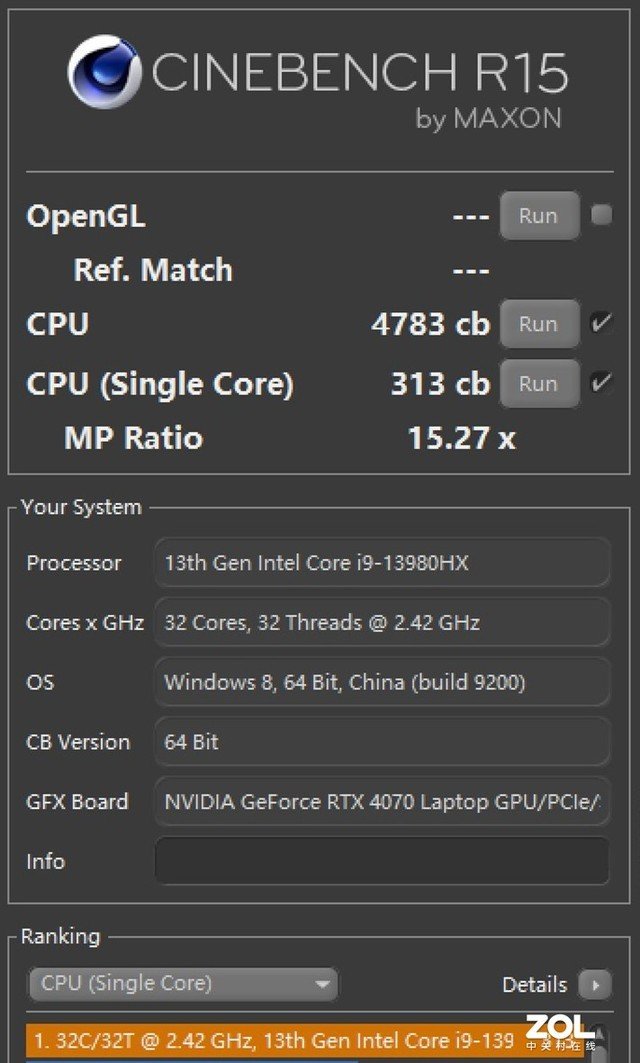The width and height of the screenshot is (640, 1063).
Task: Click the ranking dropdown arrow icon
Action: pos(323,985)
